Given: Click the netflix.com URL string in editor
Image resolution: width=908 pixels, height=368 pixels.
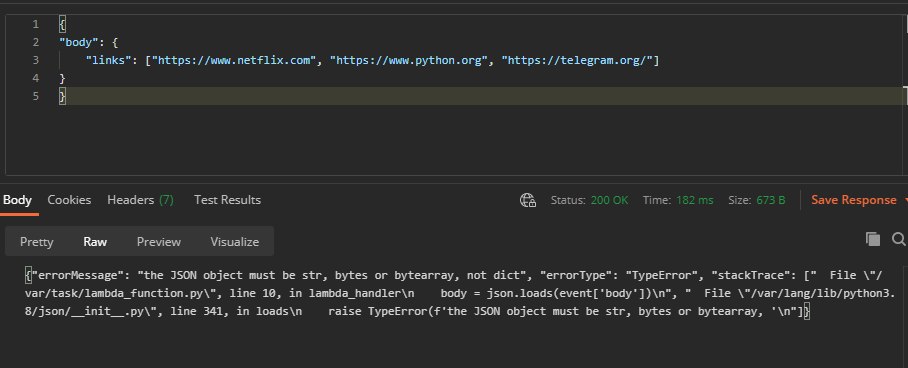Looking at the screenshot, I should click(x=234, y=60).
